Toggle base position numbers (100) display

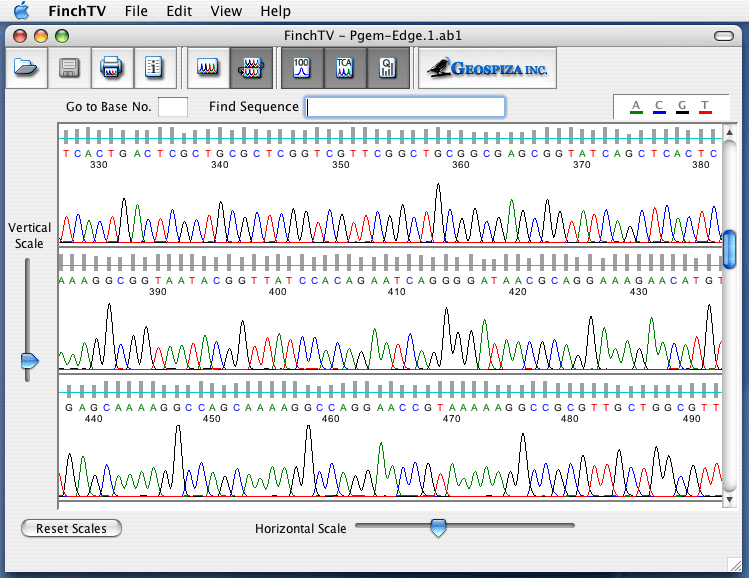tap(302, 68)
